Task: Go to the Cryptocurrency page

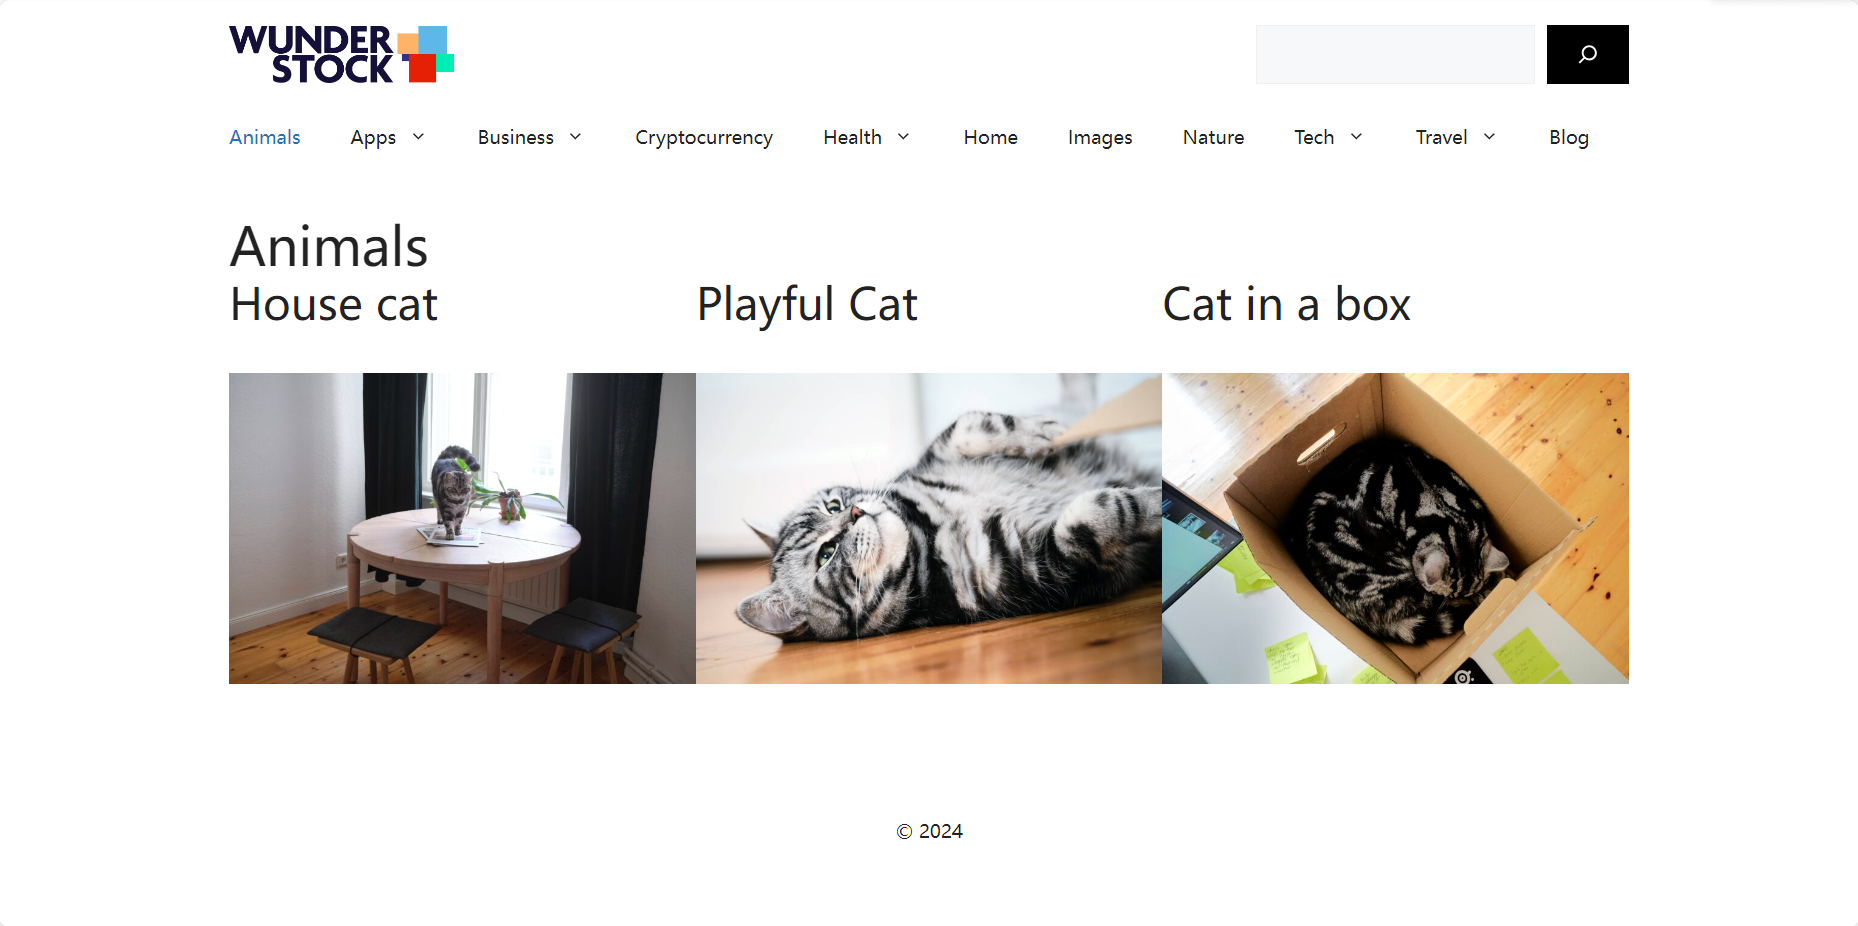Action: point(704,137)
